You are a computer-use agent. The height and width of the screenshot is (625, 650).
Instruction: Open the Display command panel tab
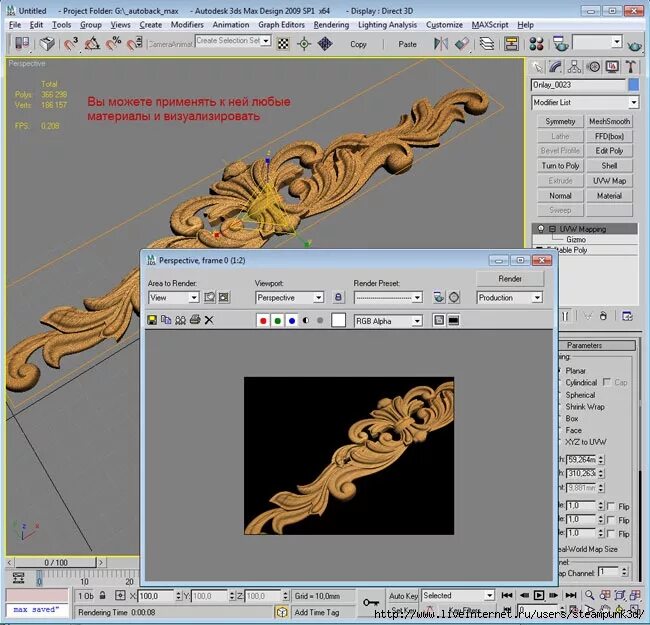coord(612,67)
